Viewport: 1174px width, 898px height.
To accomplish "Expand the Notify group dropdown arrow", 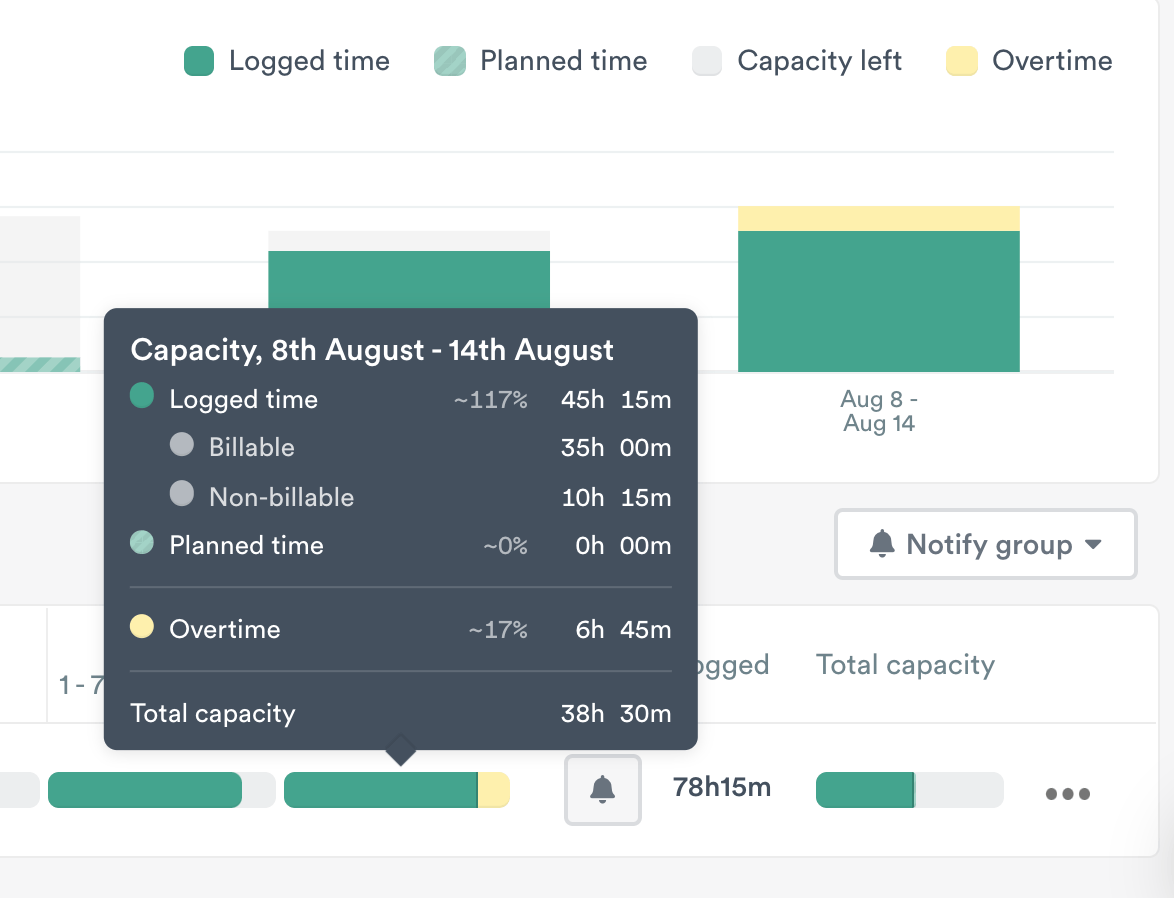I will click(1093, 544).
